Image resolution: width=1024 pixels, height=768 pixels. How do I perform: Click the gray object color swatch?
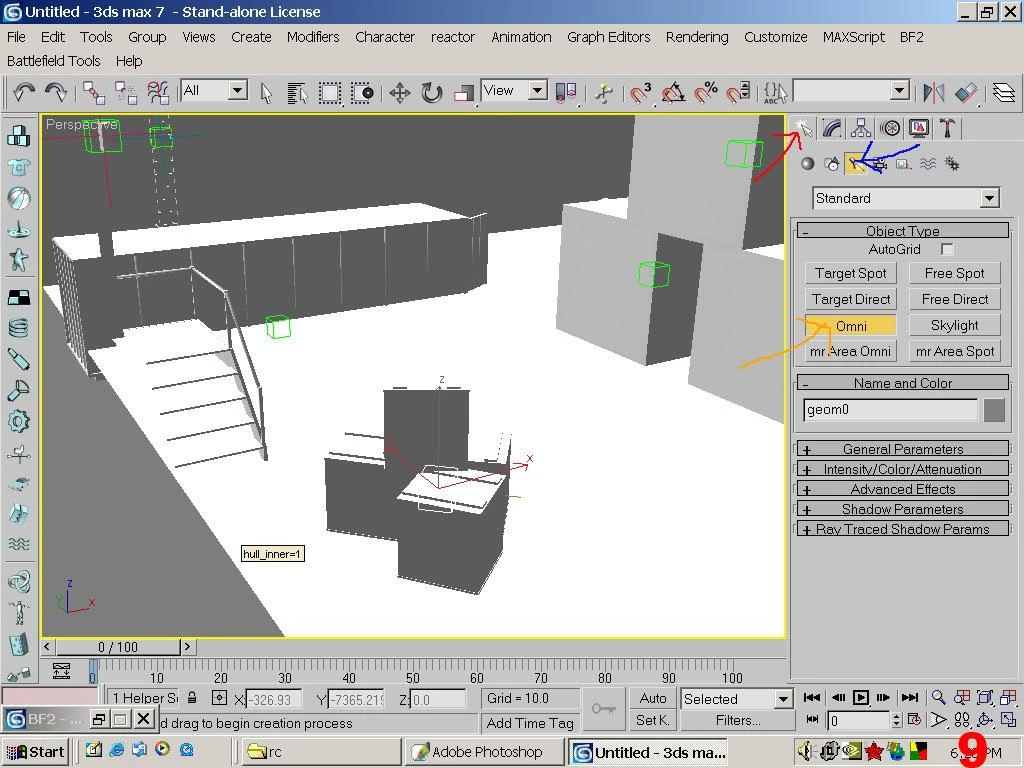994,410
